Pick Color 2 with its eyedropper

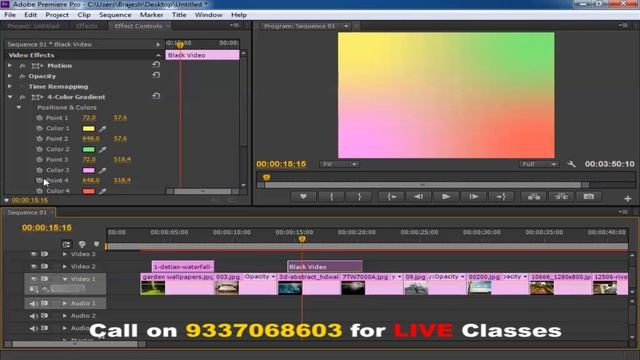point(102,149)
